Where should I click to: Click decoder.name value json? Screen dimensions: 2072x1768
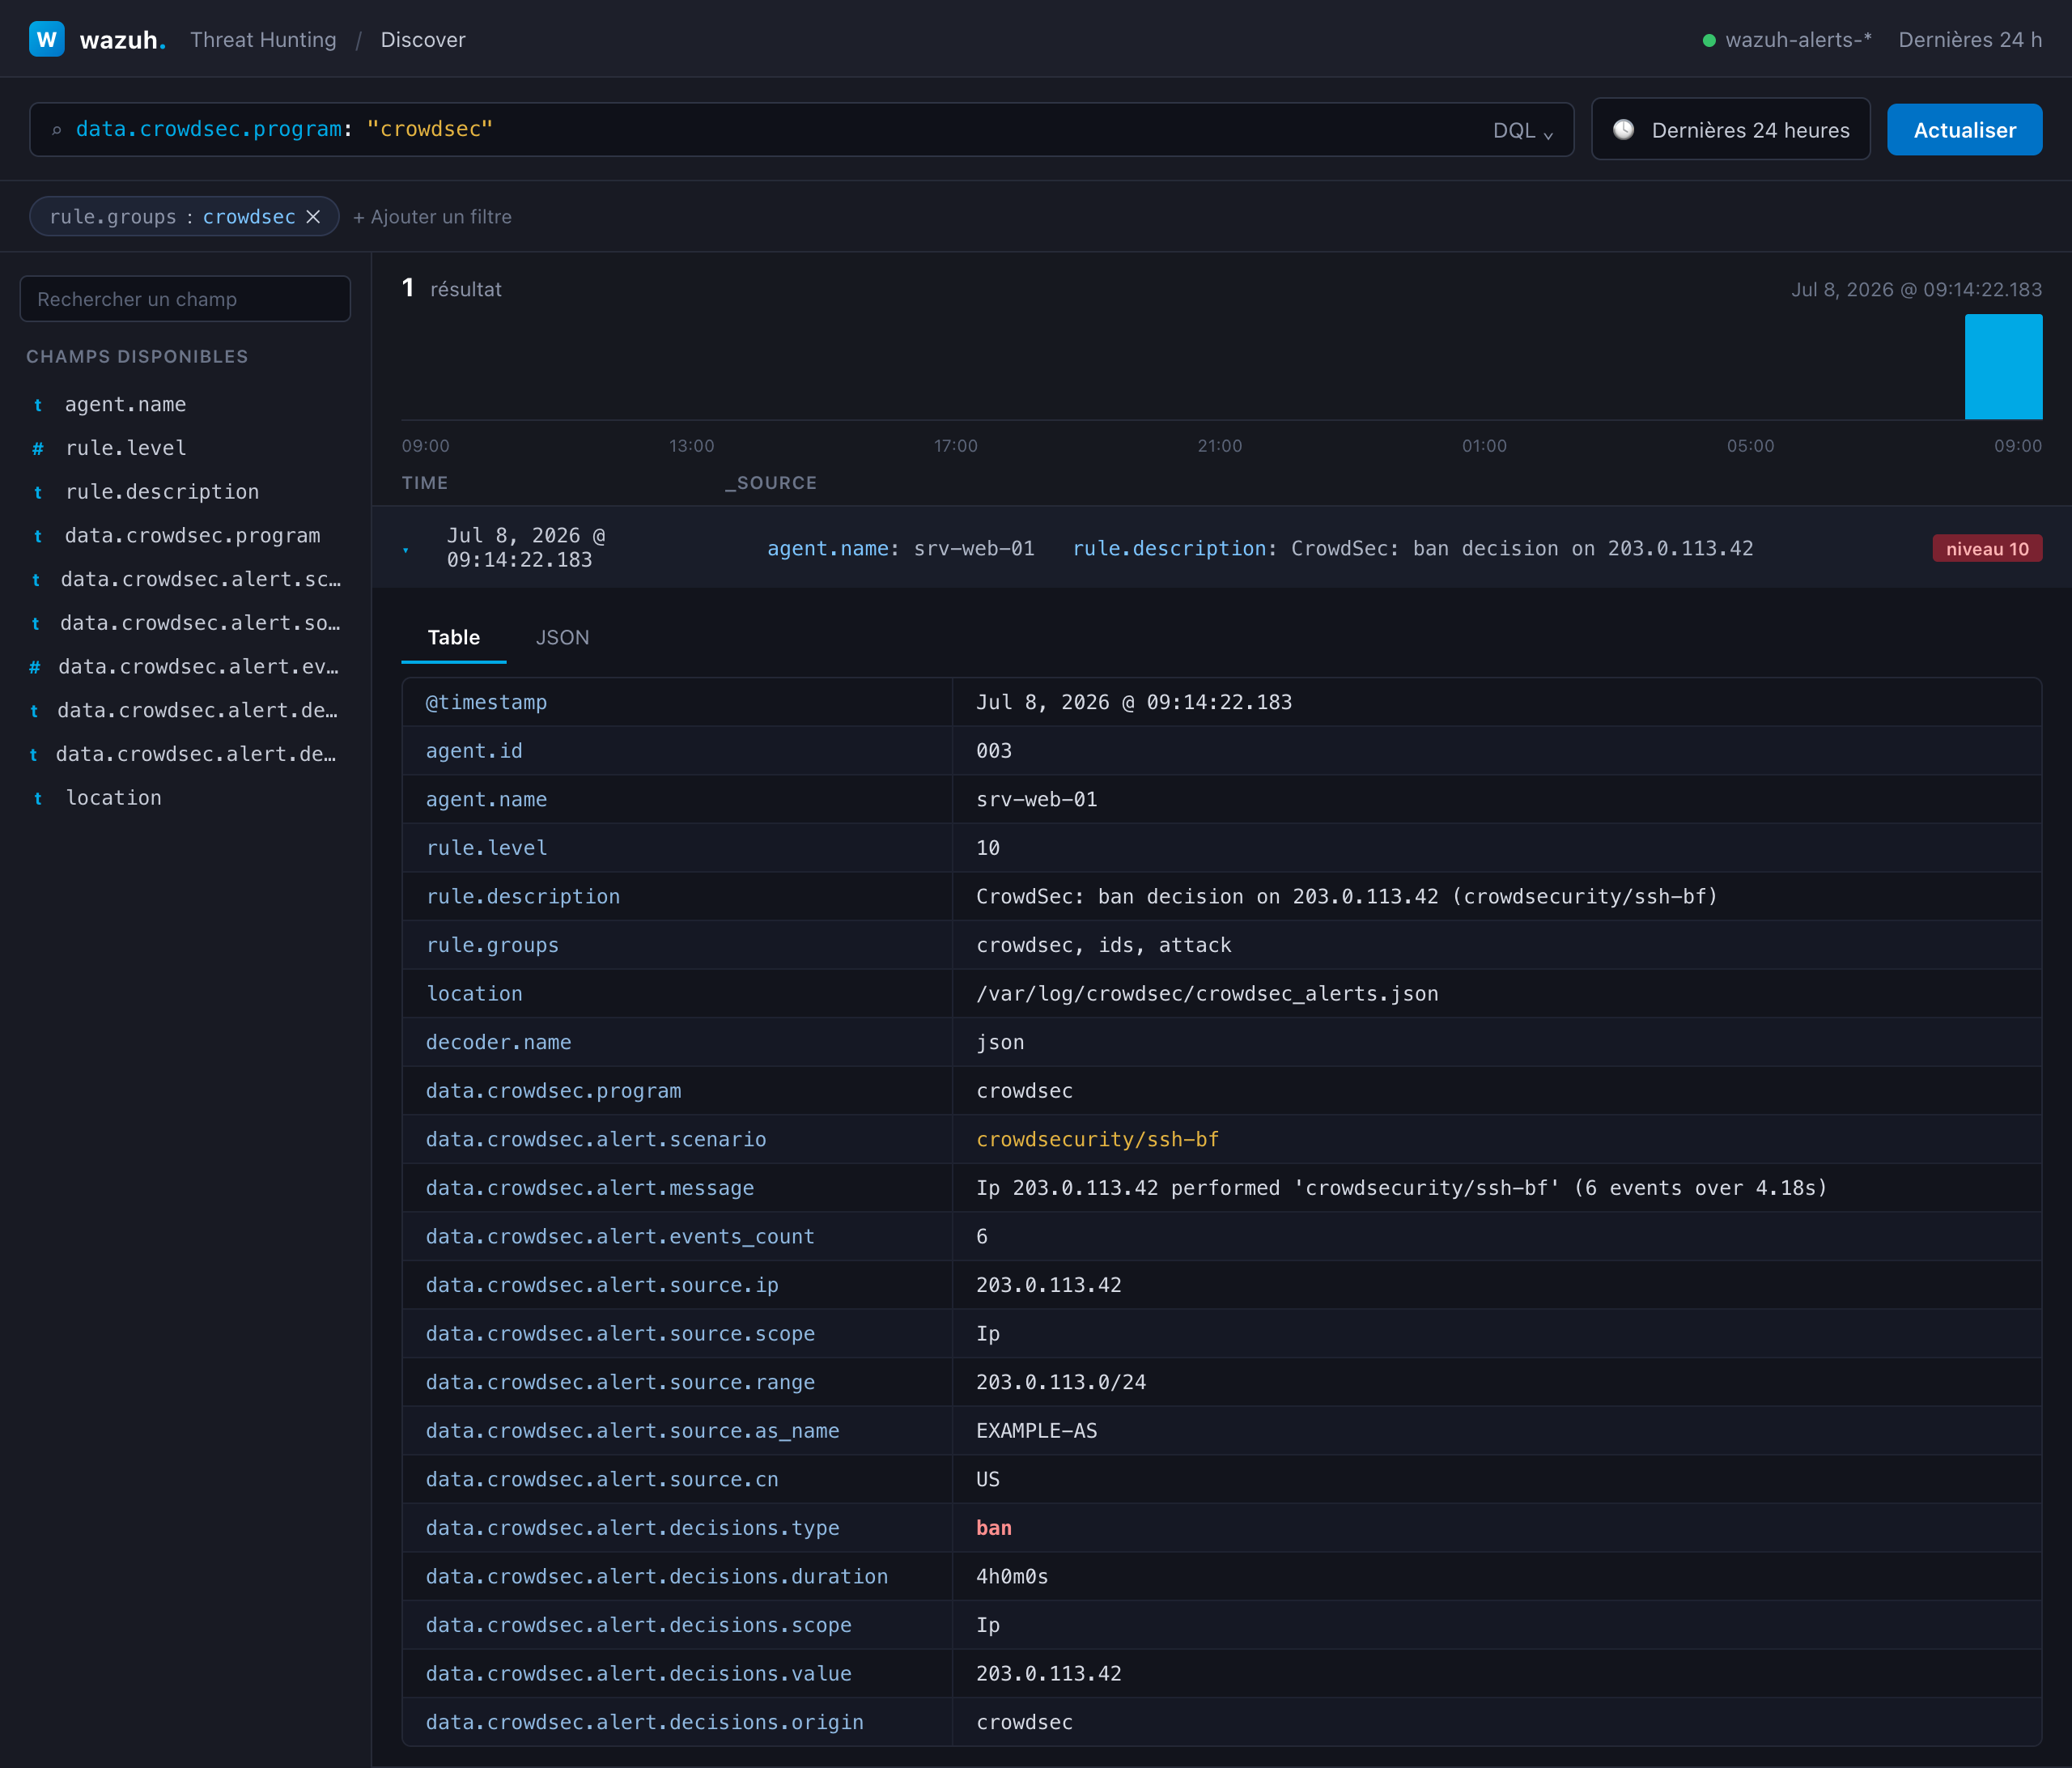(x=1000, y=1042)
